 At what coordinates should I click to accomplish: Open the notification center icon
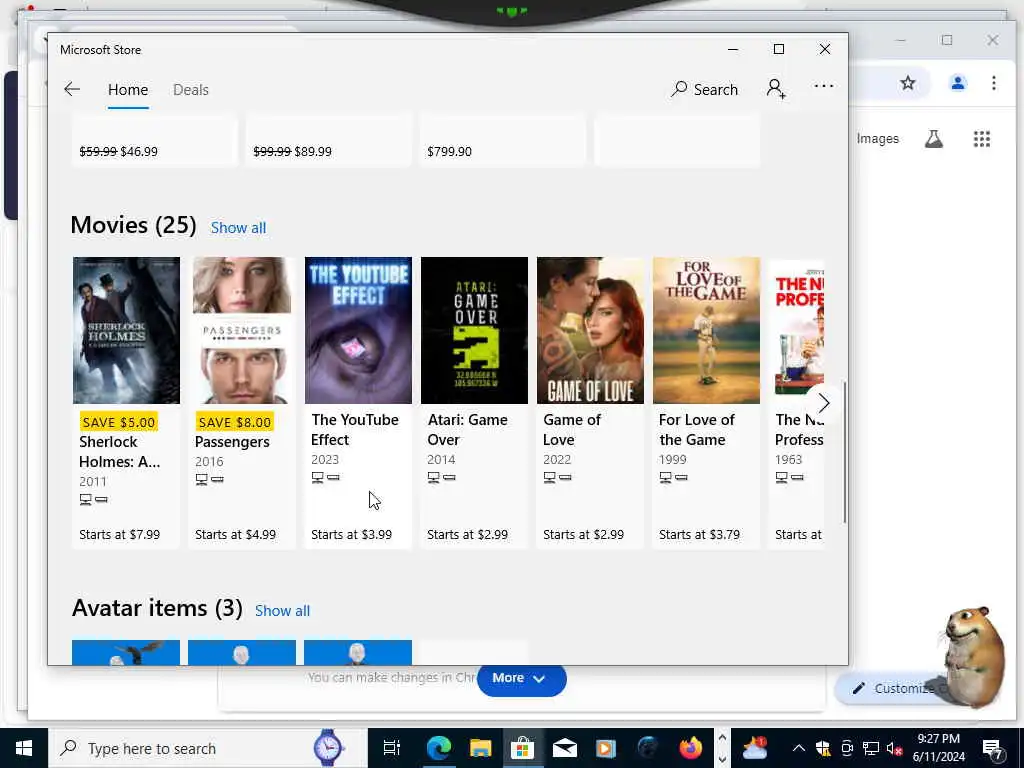point(993,750)
